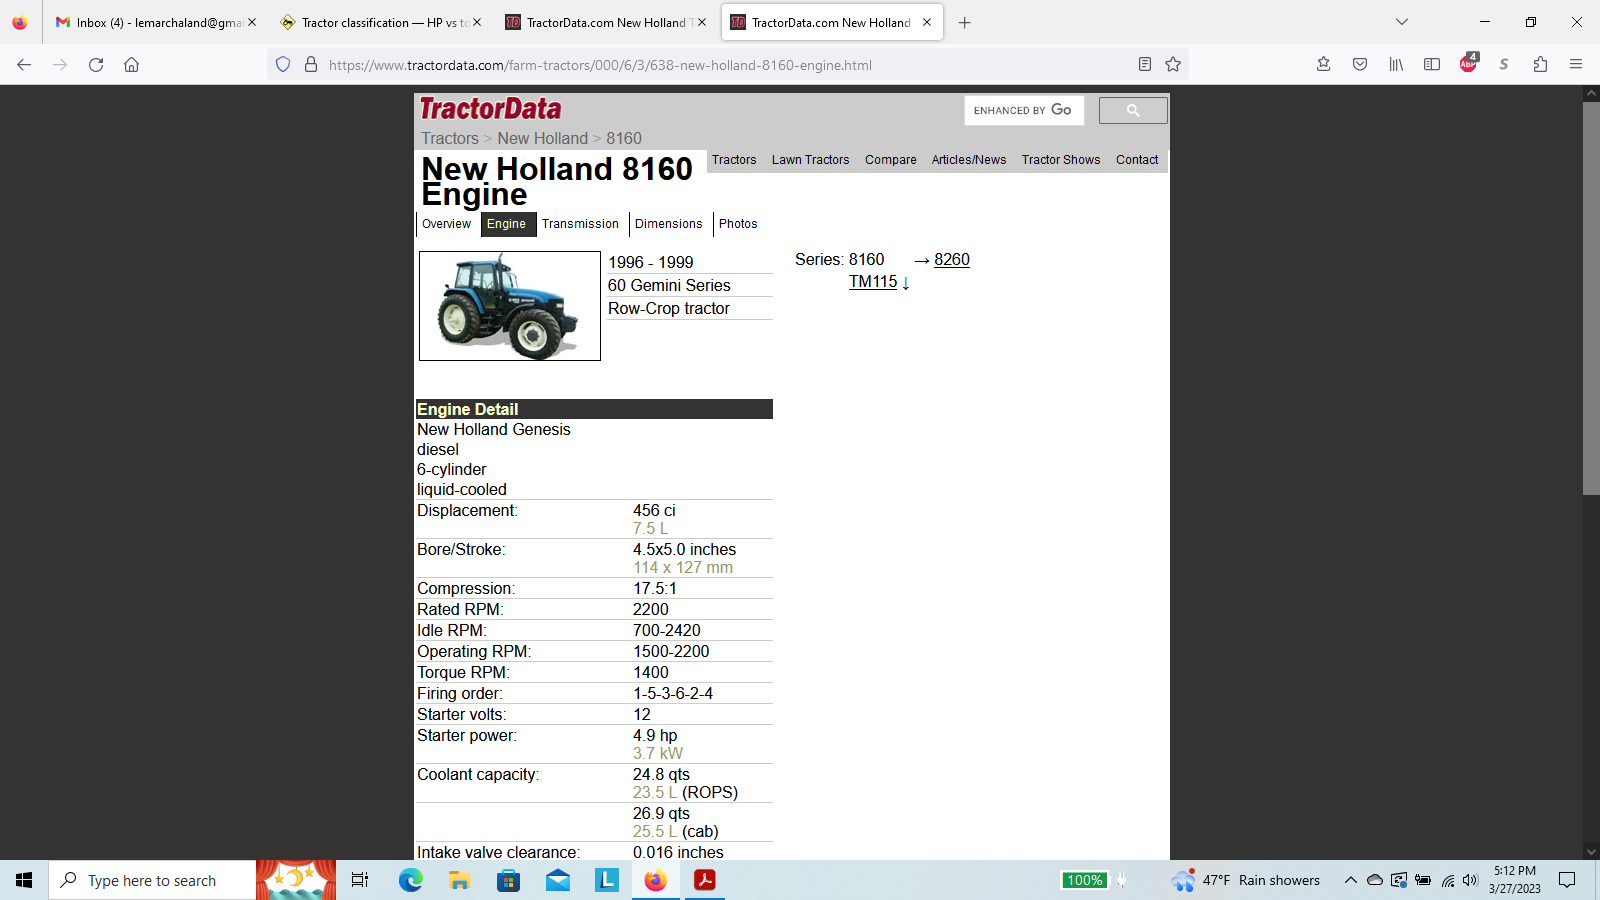This screenshot has width=1600, height=900.
Task: Open Adobe Acrobat from the taskbar
Action: point(705,880)
